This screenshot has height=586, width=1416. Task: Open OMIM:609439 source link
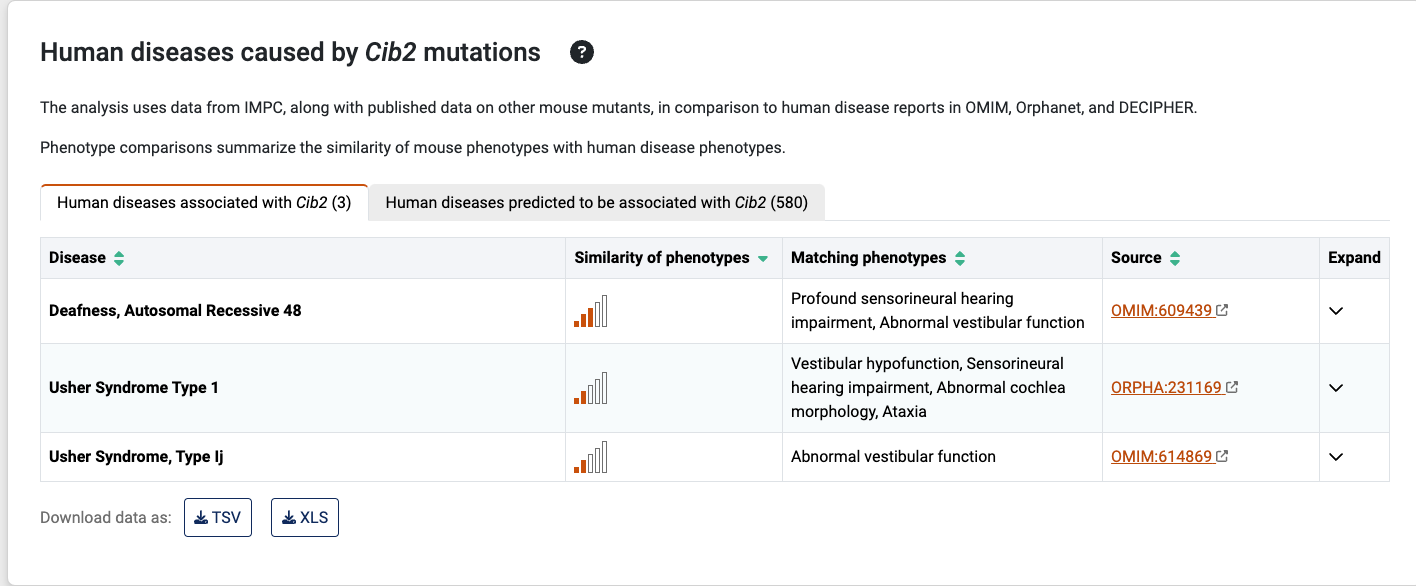click(1163, 311)
